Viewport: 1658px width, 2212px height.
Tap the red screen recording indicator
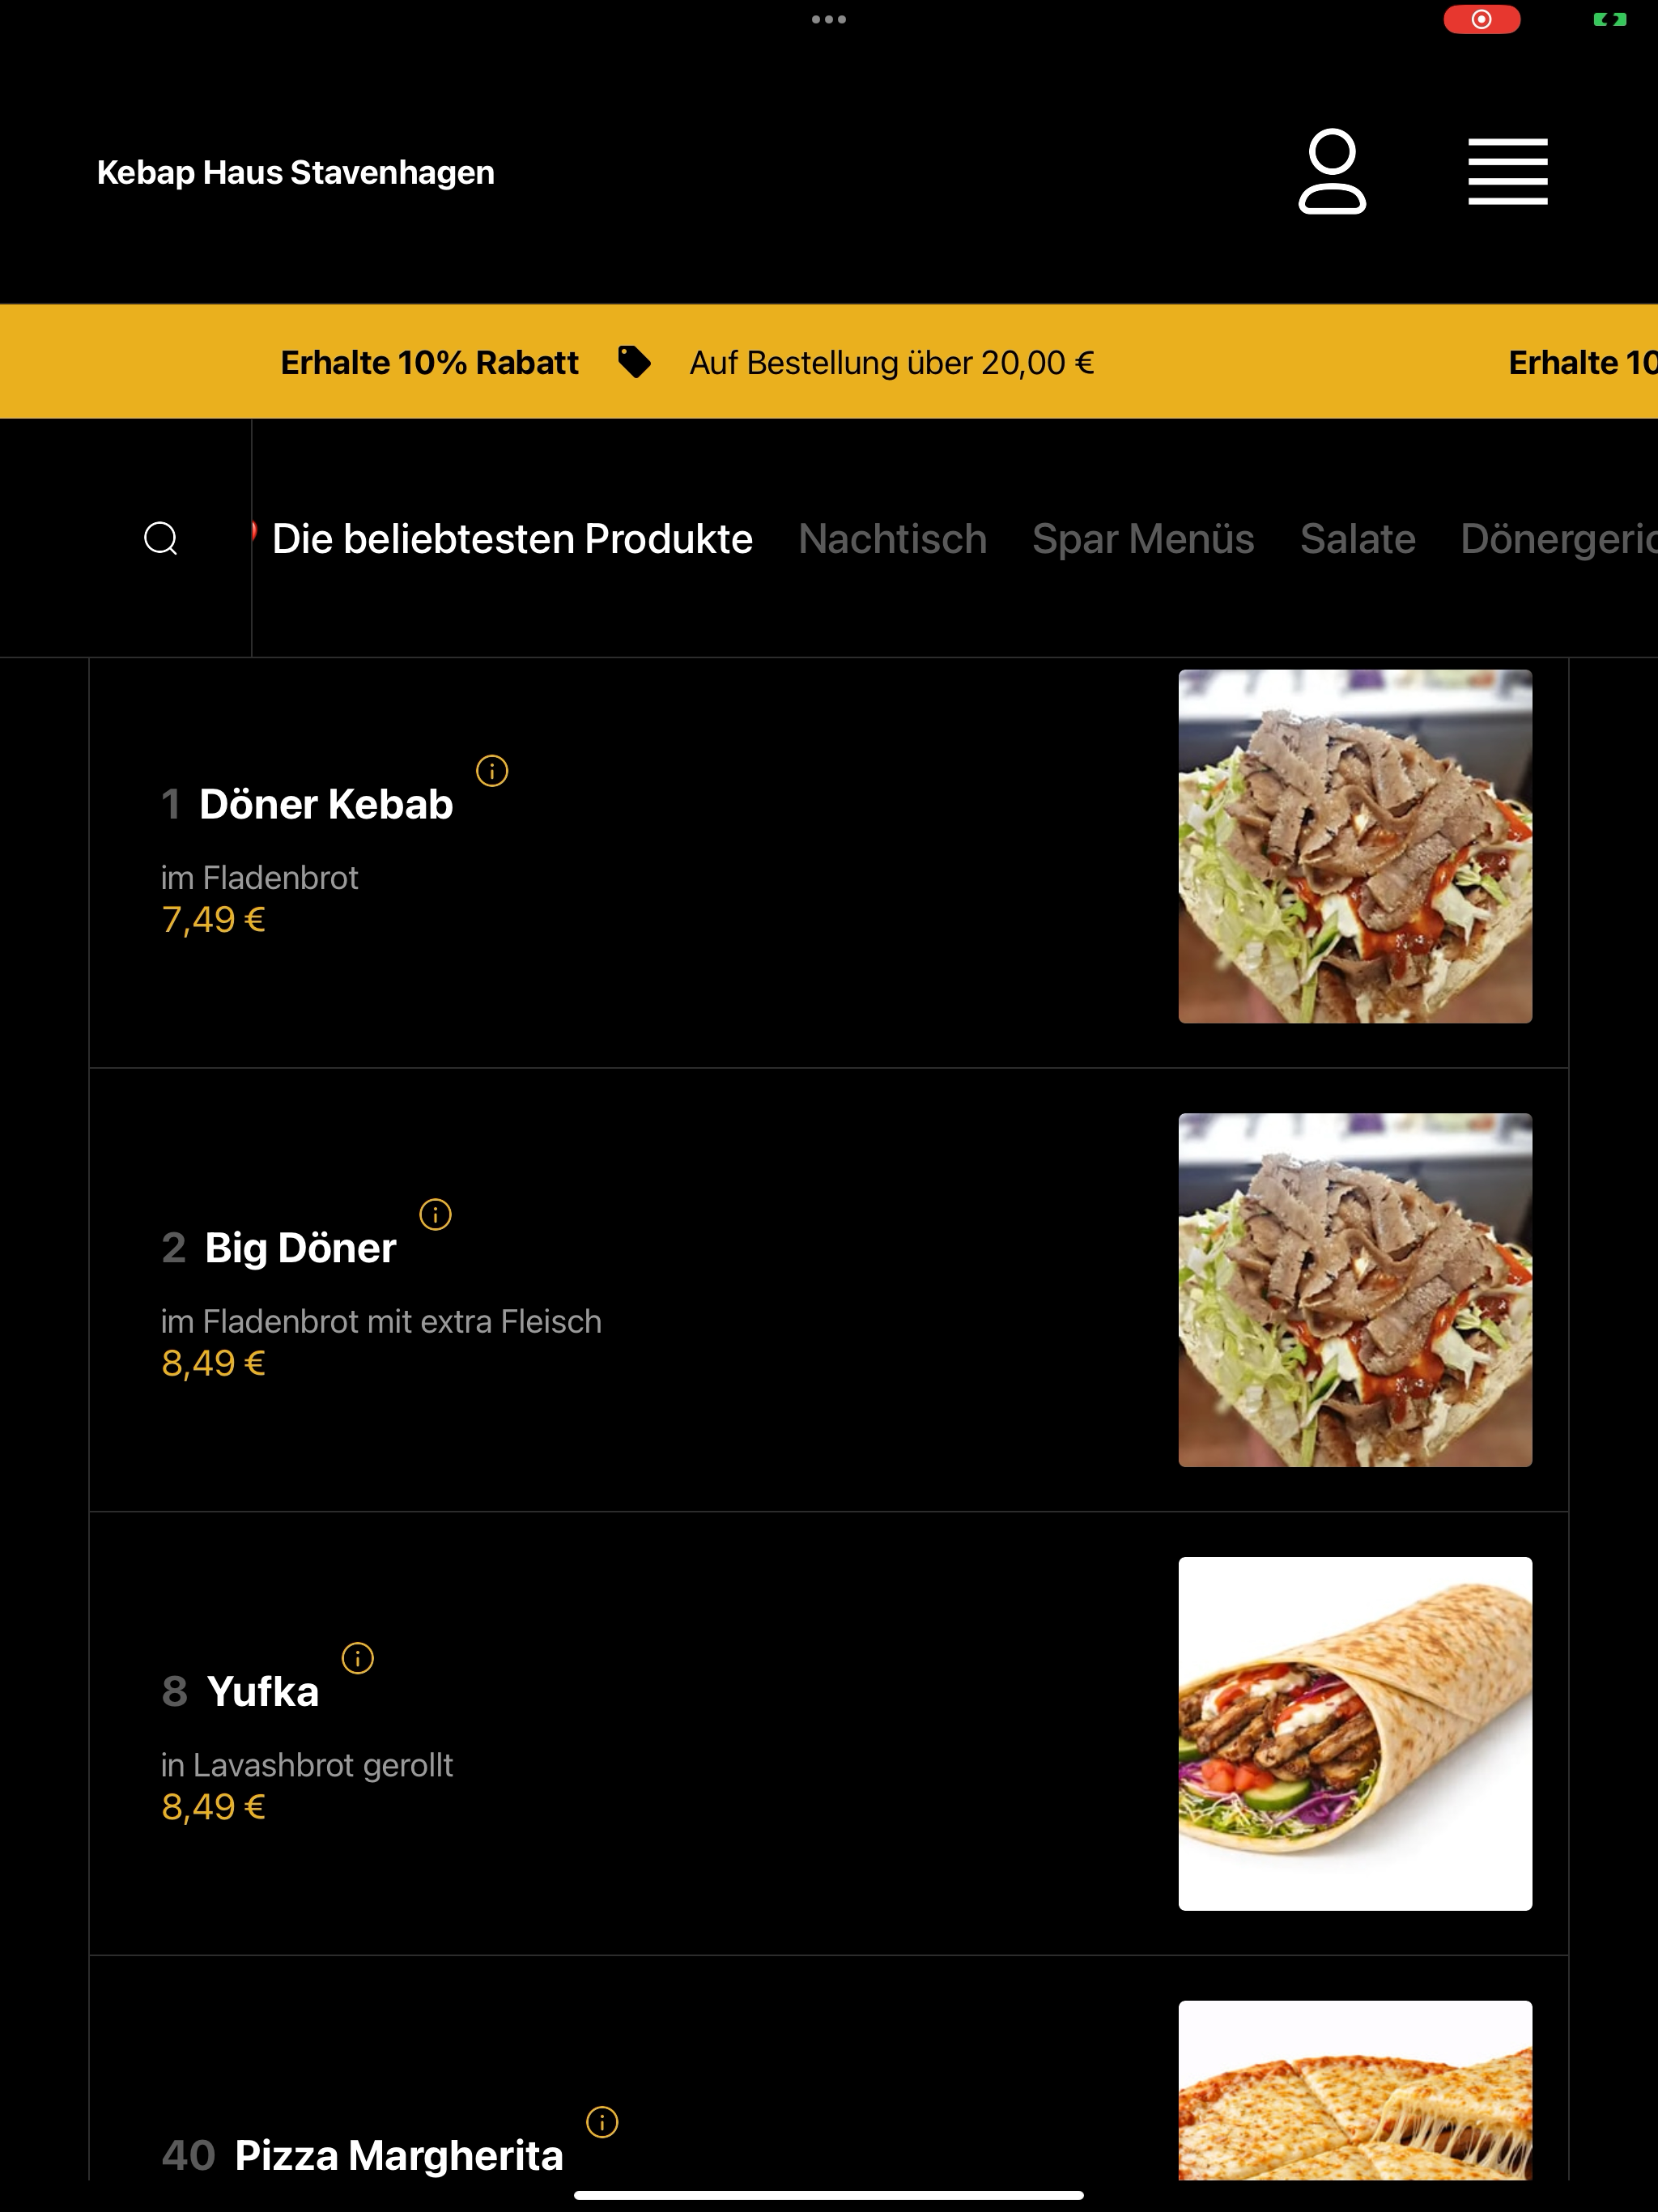(1482, 19)
